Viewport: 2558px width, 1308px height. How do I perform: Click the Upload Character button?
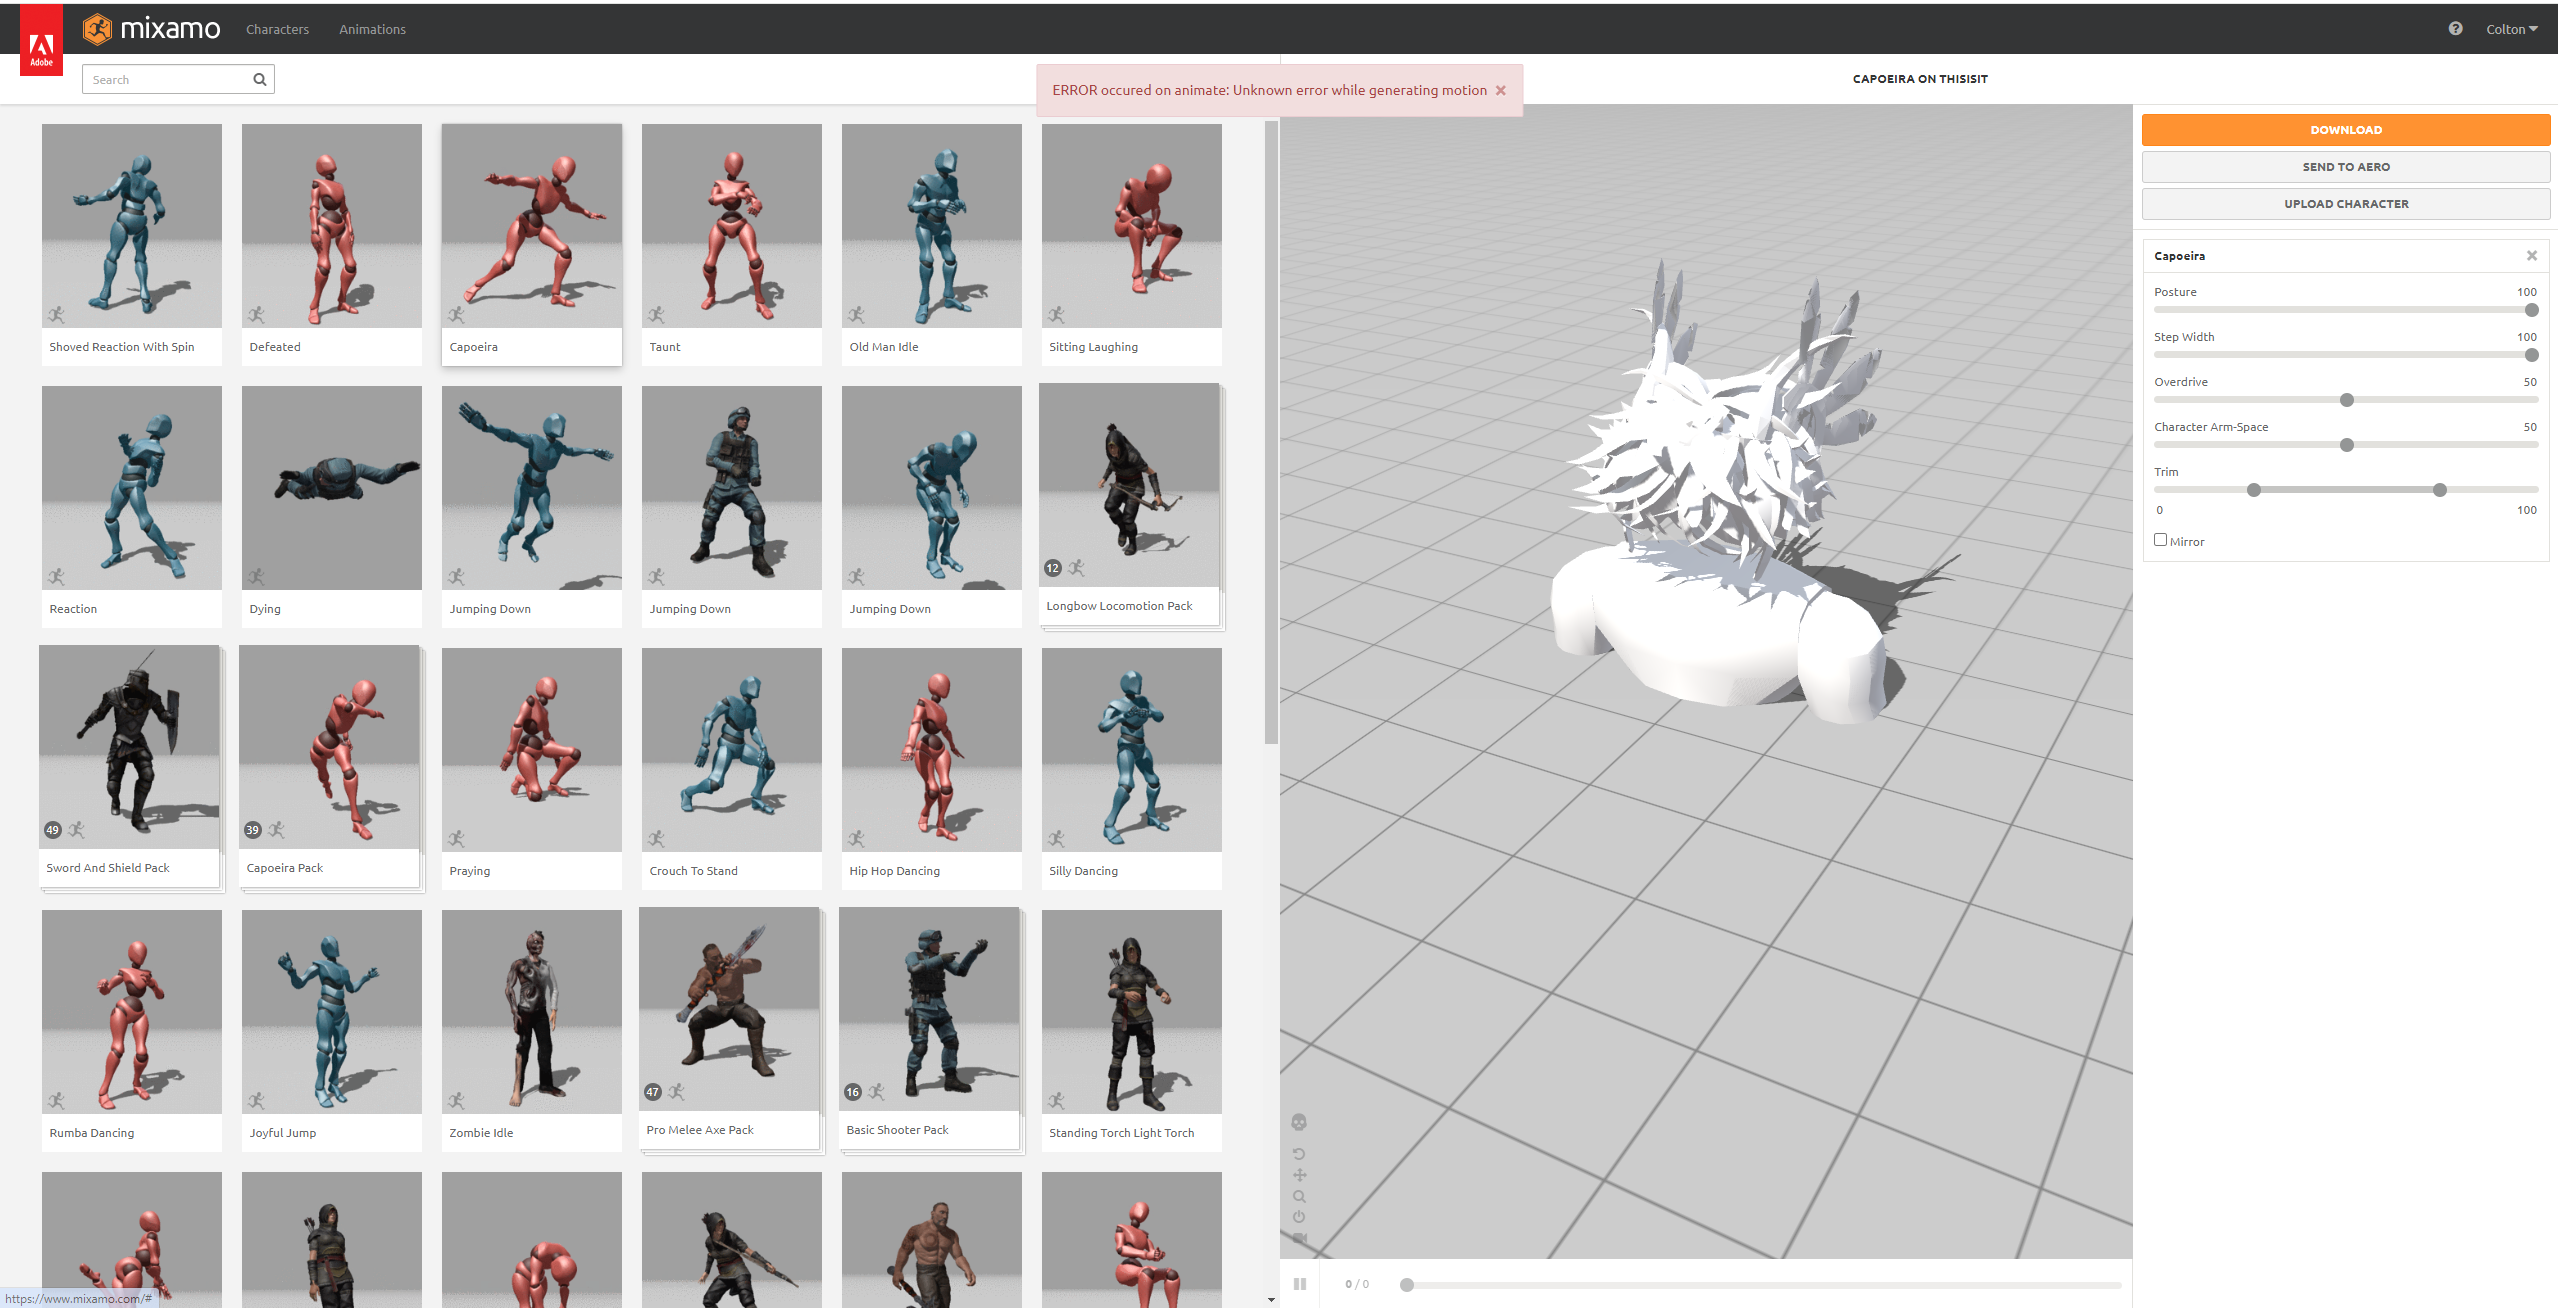point(2345,204)
